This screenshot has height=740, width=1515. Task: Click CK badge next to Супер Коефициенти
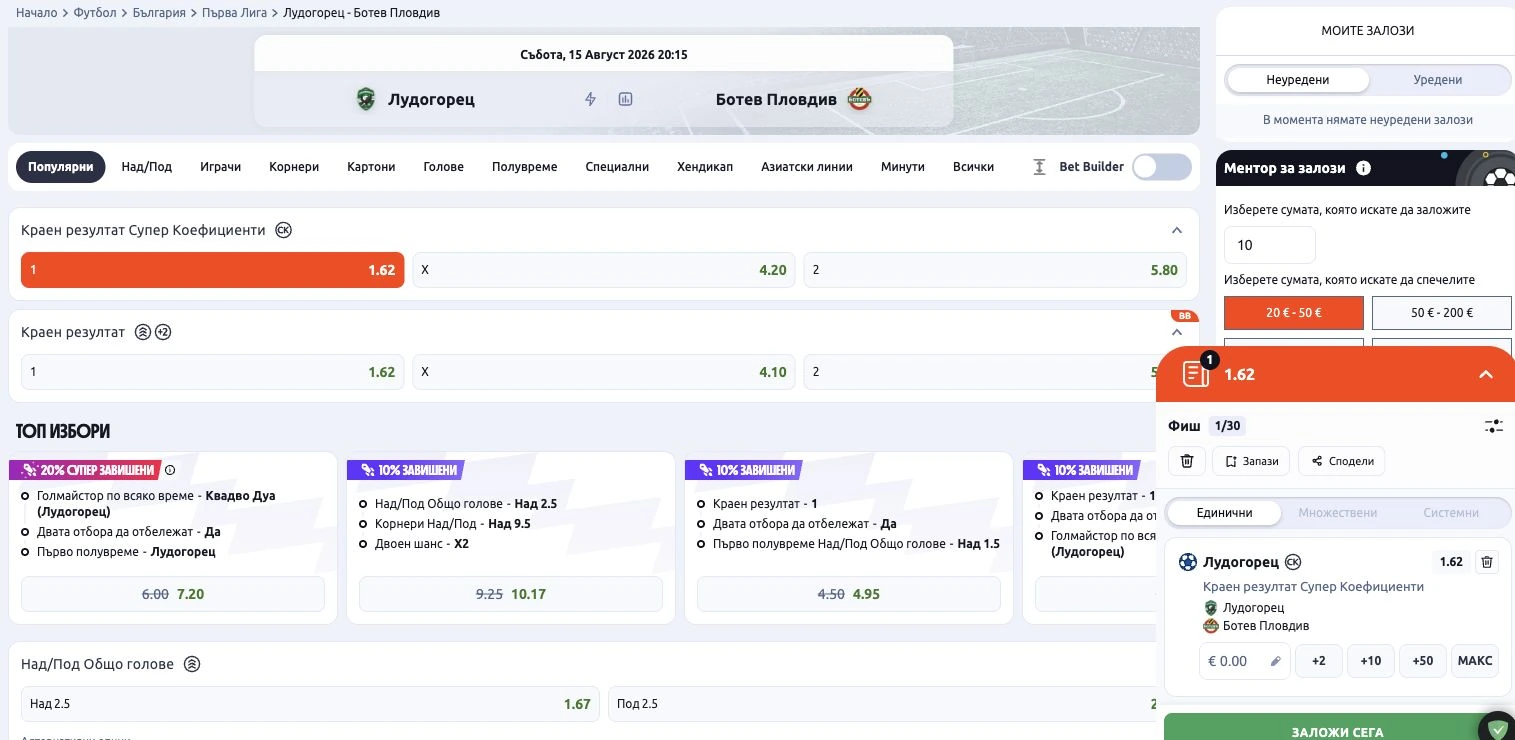click(283, 230)
